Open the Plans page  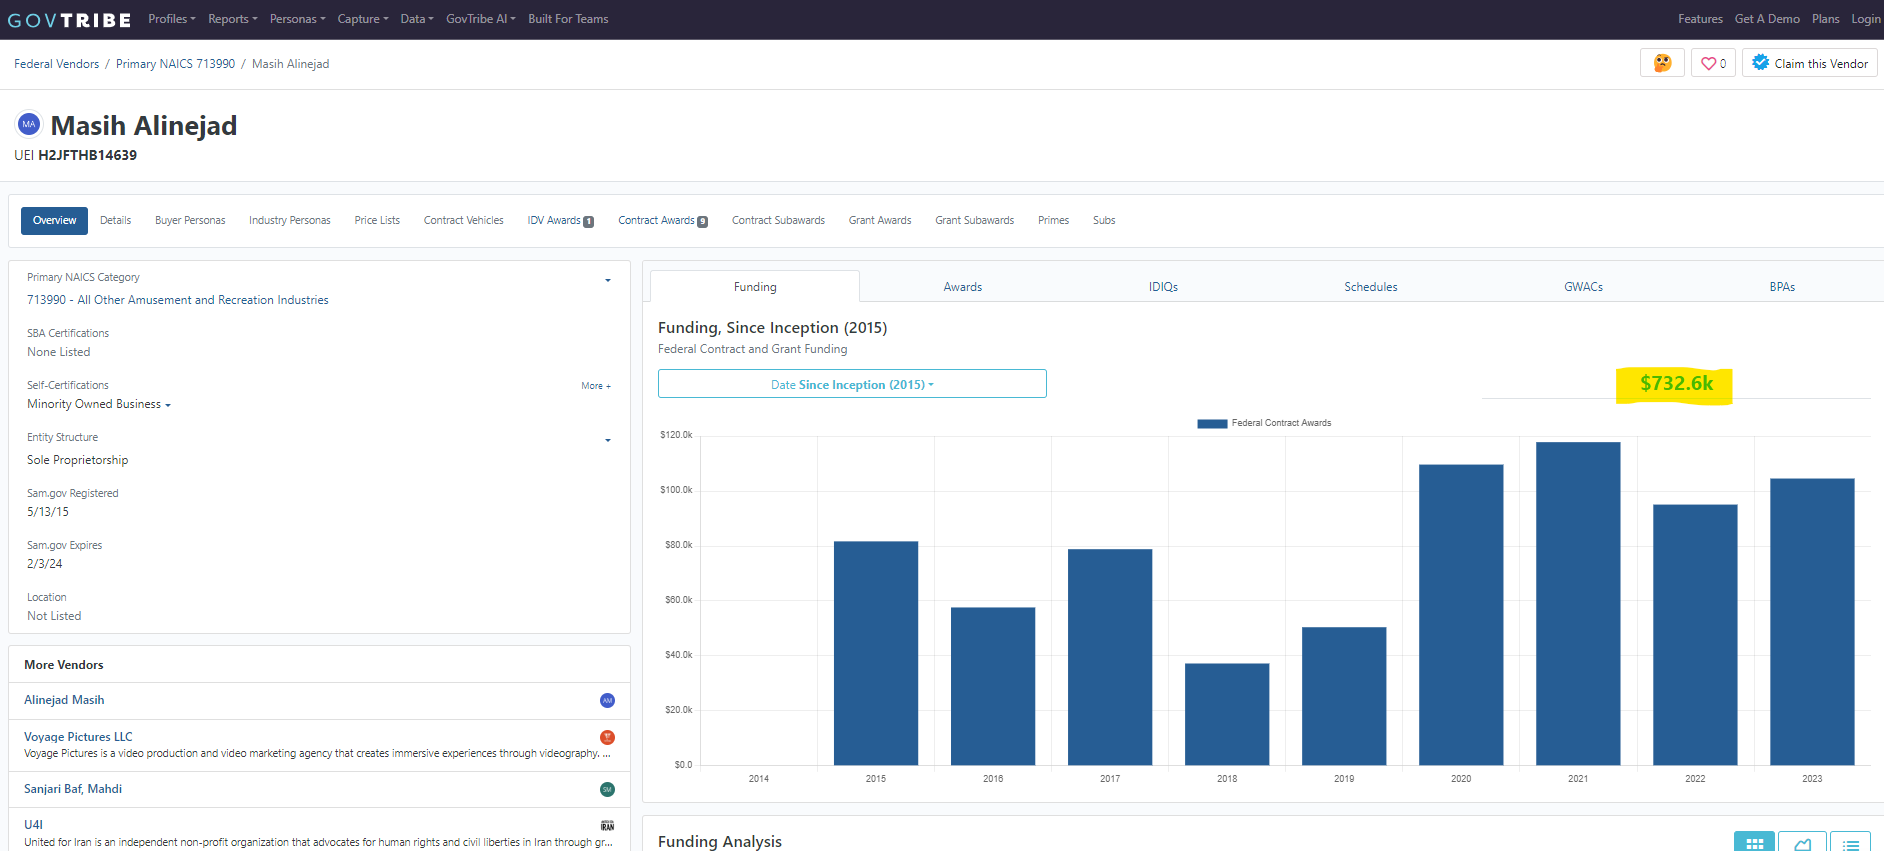click(x=1825, y=19)
